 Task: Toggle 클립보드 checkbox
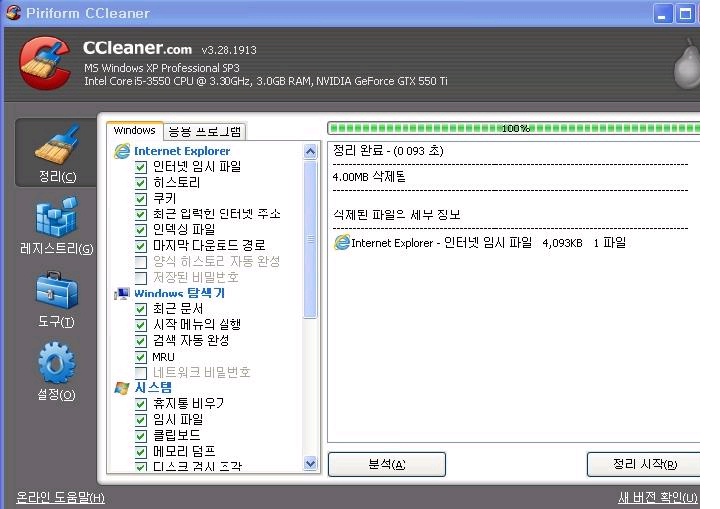141,435
